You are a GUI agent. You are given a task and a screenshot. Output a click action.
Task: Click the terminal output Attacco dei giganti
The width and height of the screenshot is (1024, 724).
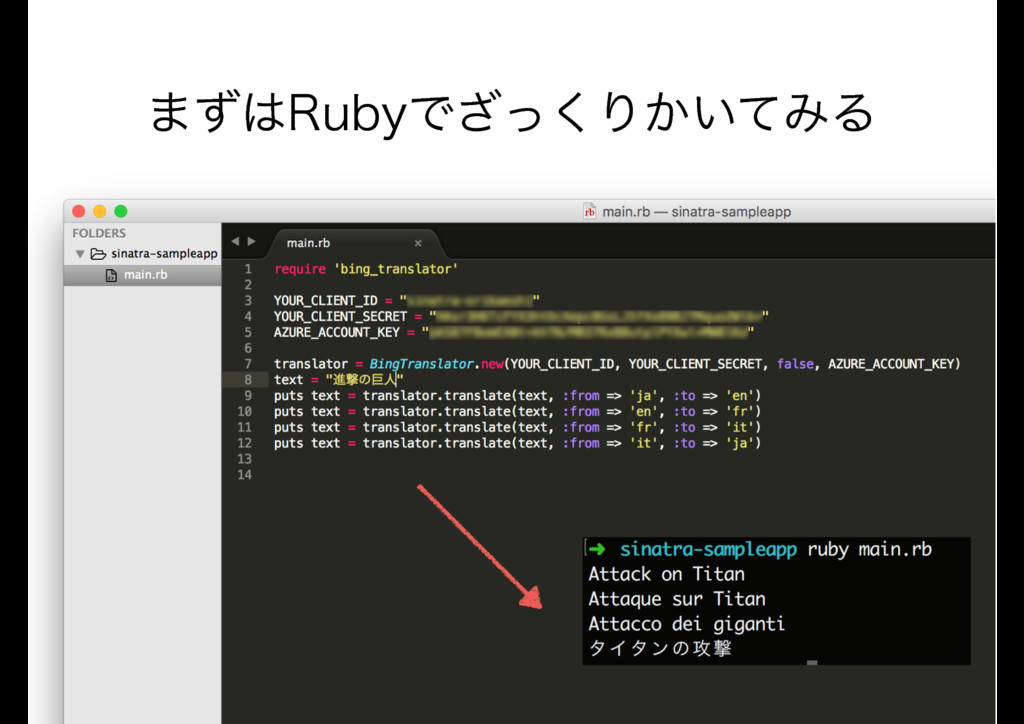point(686,624)
